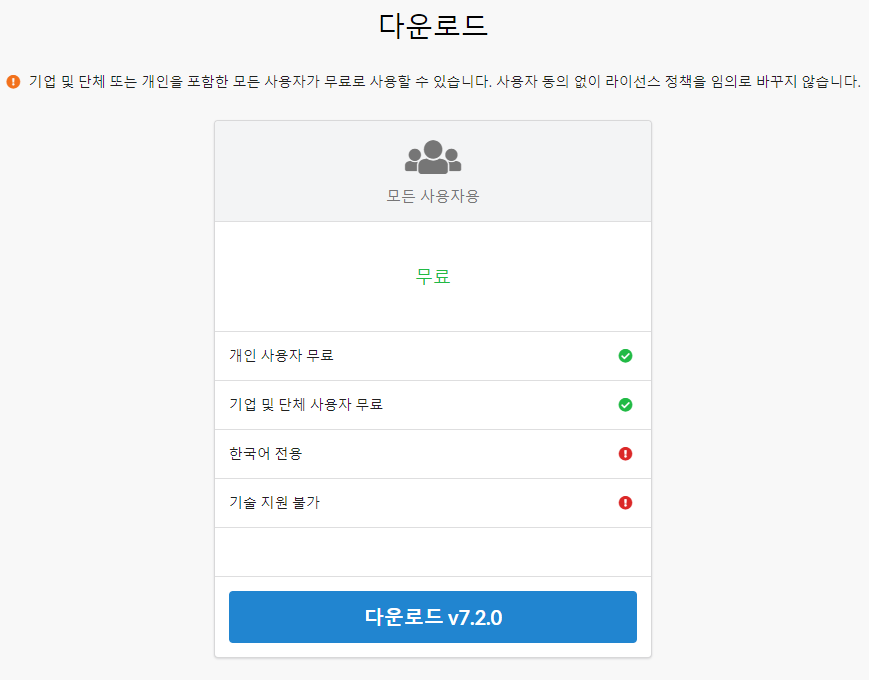Click the group users icon above 모든 사용자용
Image resolution: width=869 pixels, height=680 pixels.
tap(433, 157)
